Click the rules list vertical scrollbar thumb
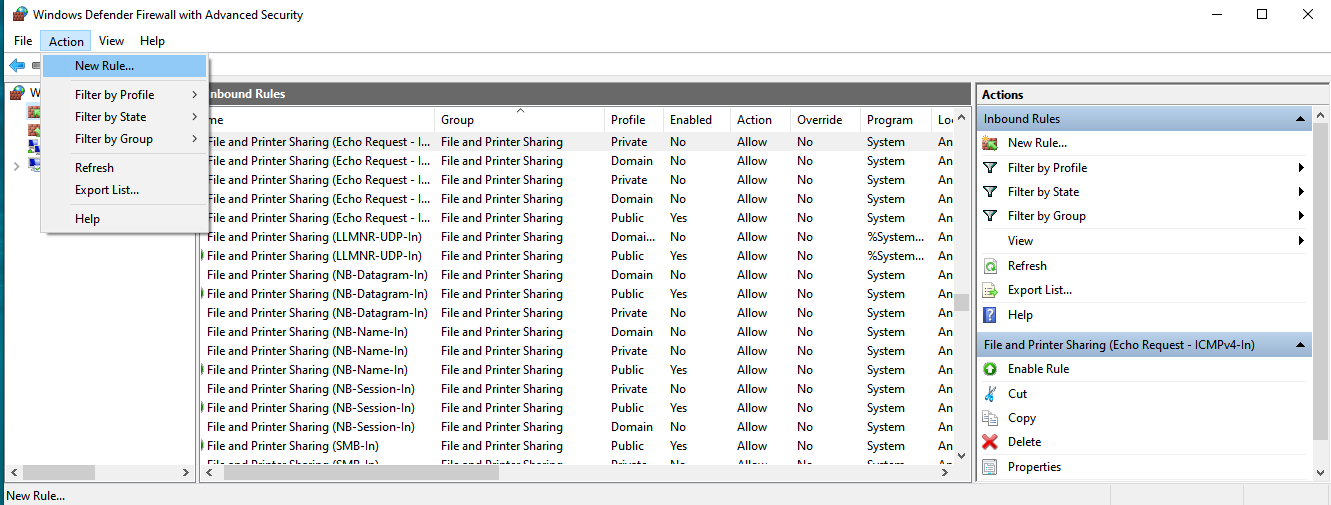1331x505 pixels. click(961, 302)
